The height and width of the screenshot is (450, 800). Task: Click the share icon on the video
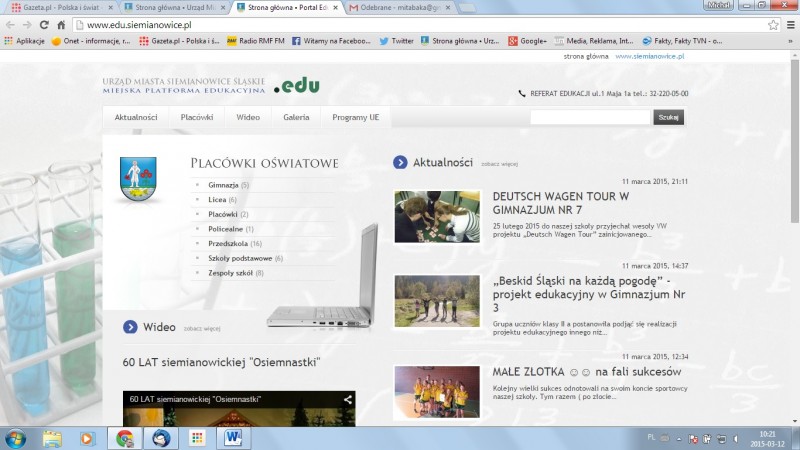tap(347, 399)
